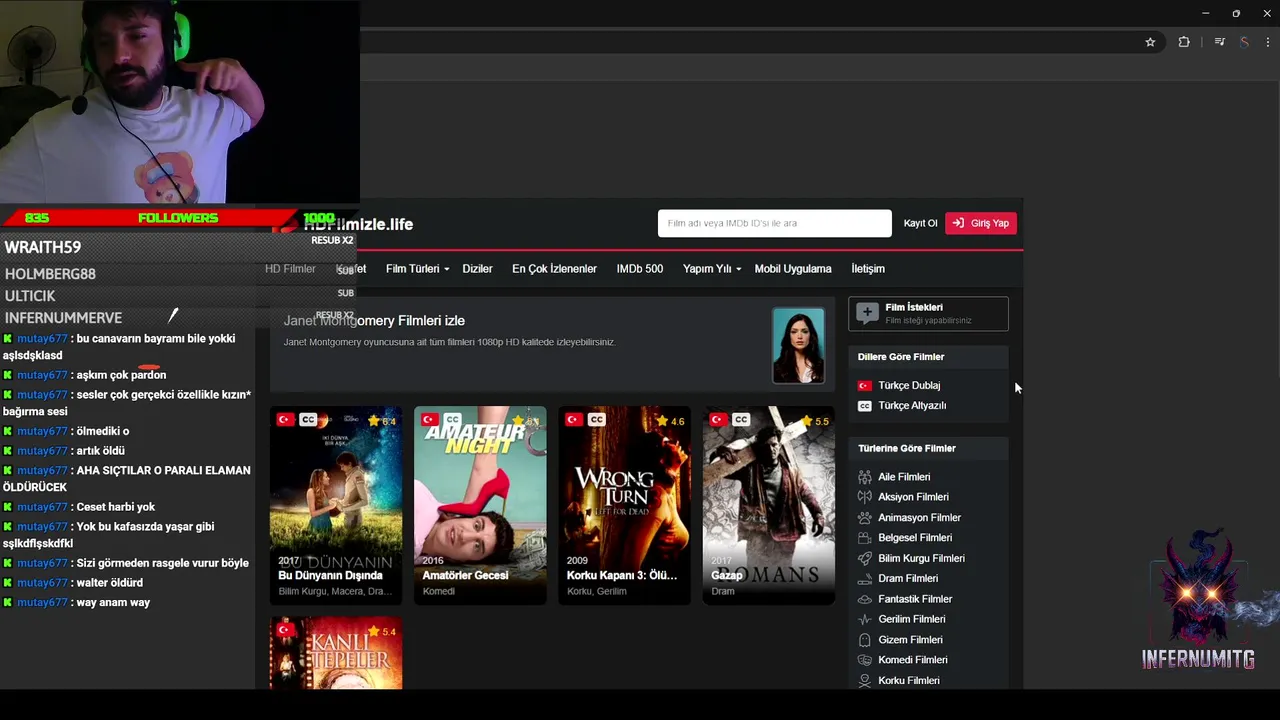Image resolution: width=1280 pixels, height=720 pixels.
Task: Open the Film İstekleri request box
Action: tap(928, 313)
